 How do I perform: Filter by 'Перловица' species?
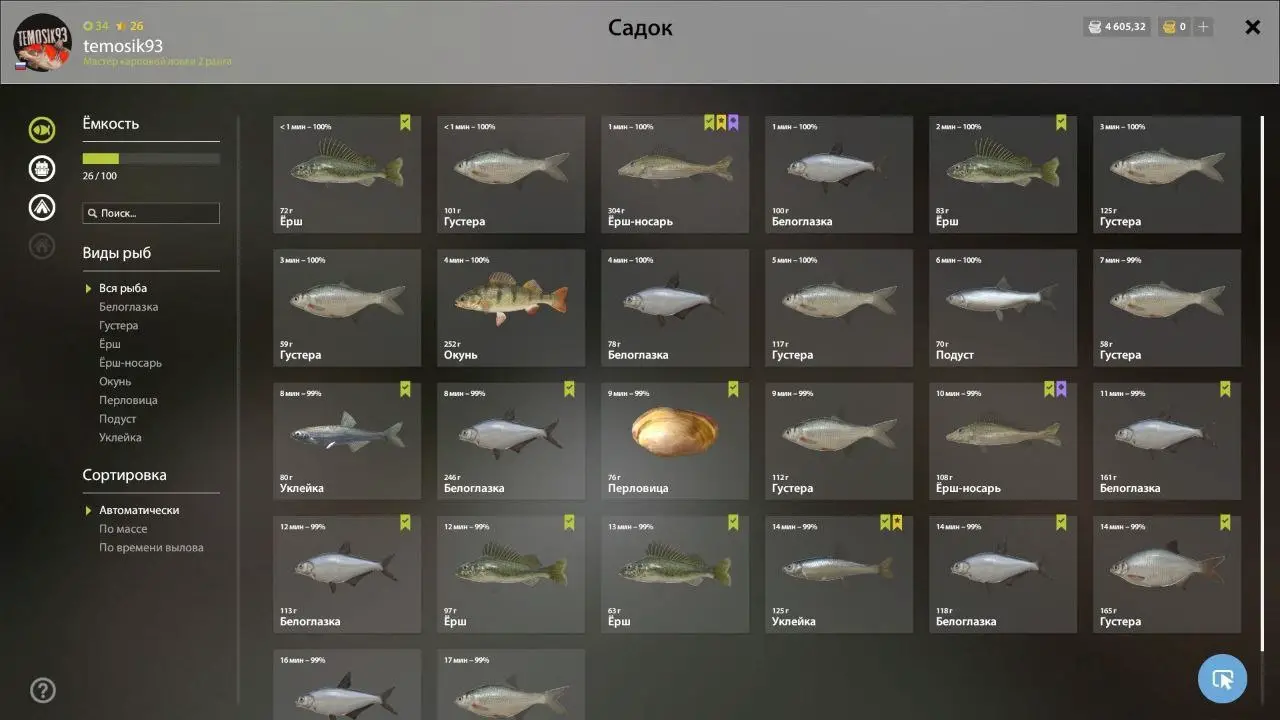click(128, 400)
